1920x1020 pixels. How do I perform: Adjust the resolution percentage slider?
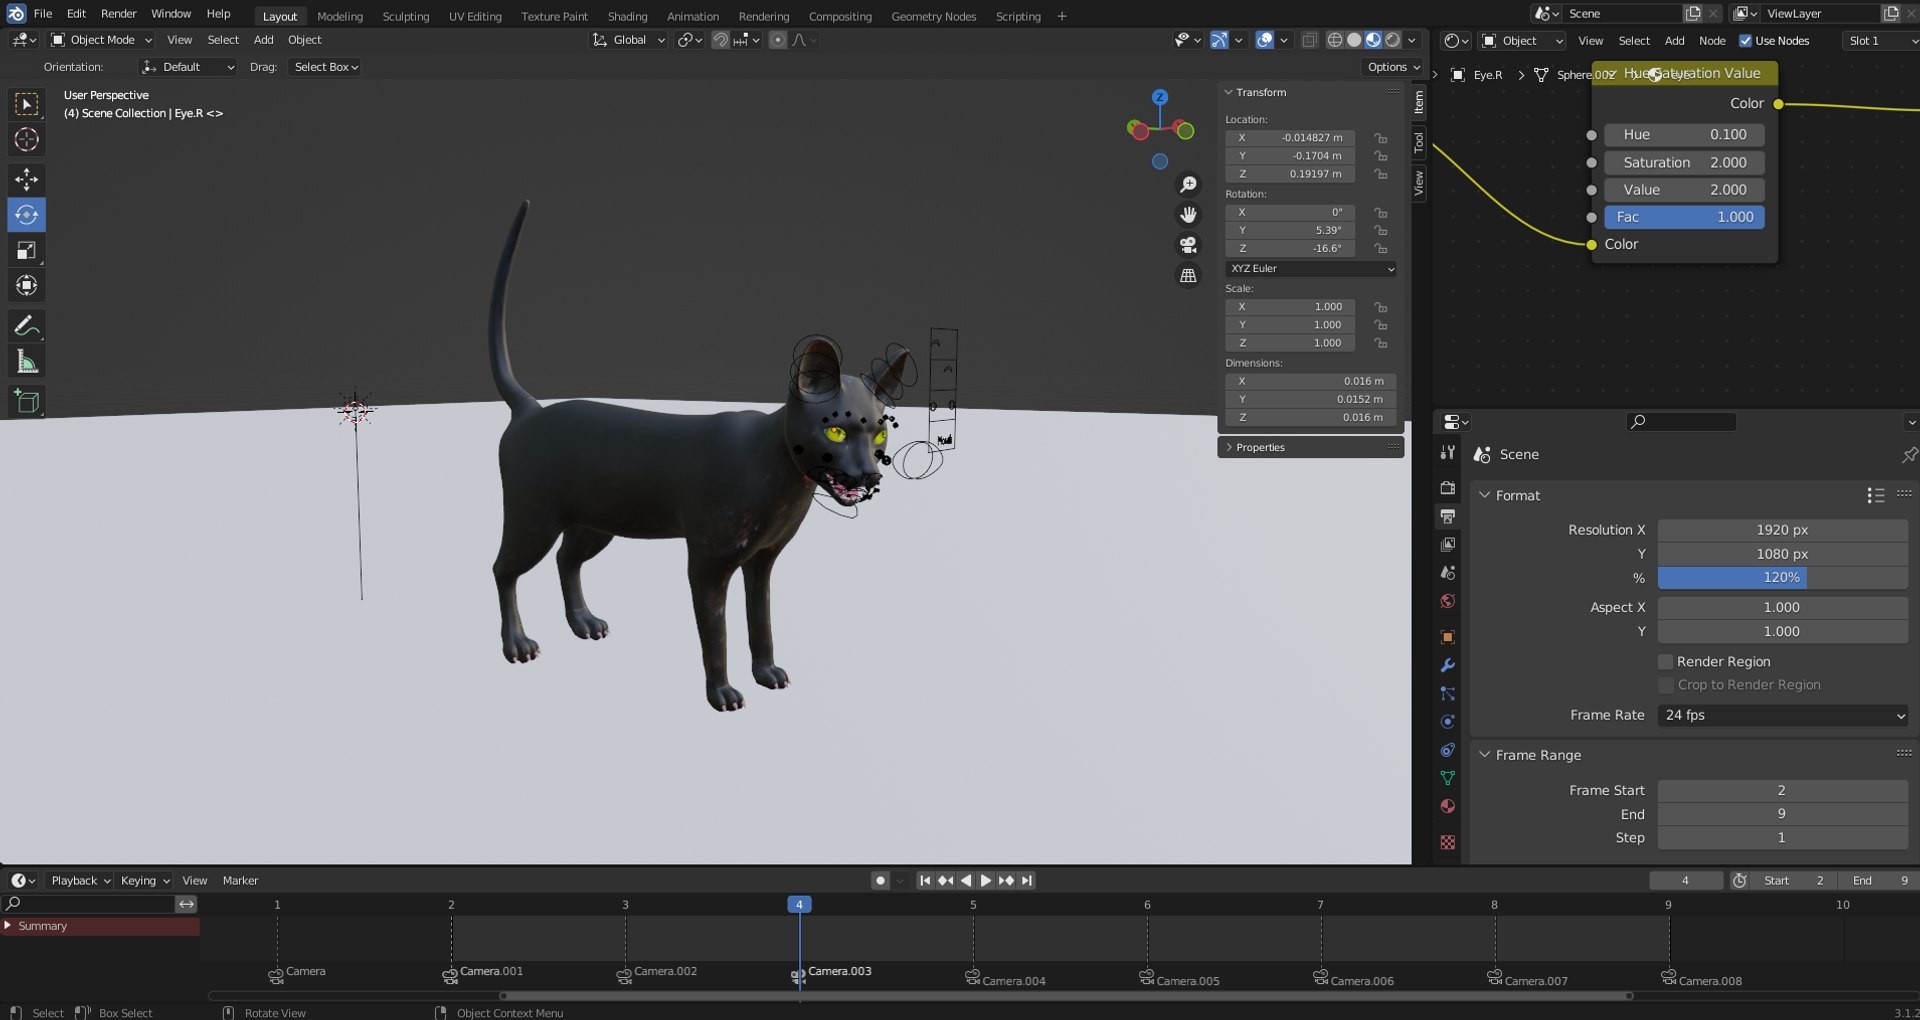point(1783,578)
